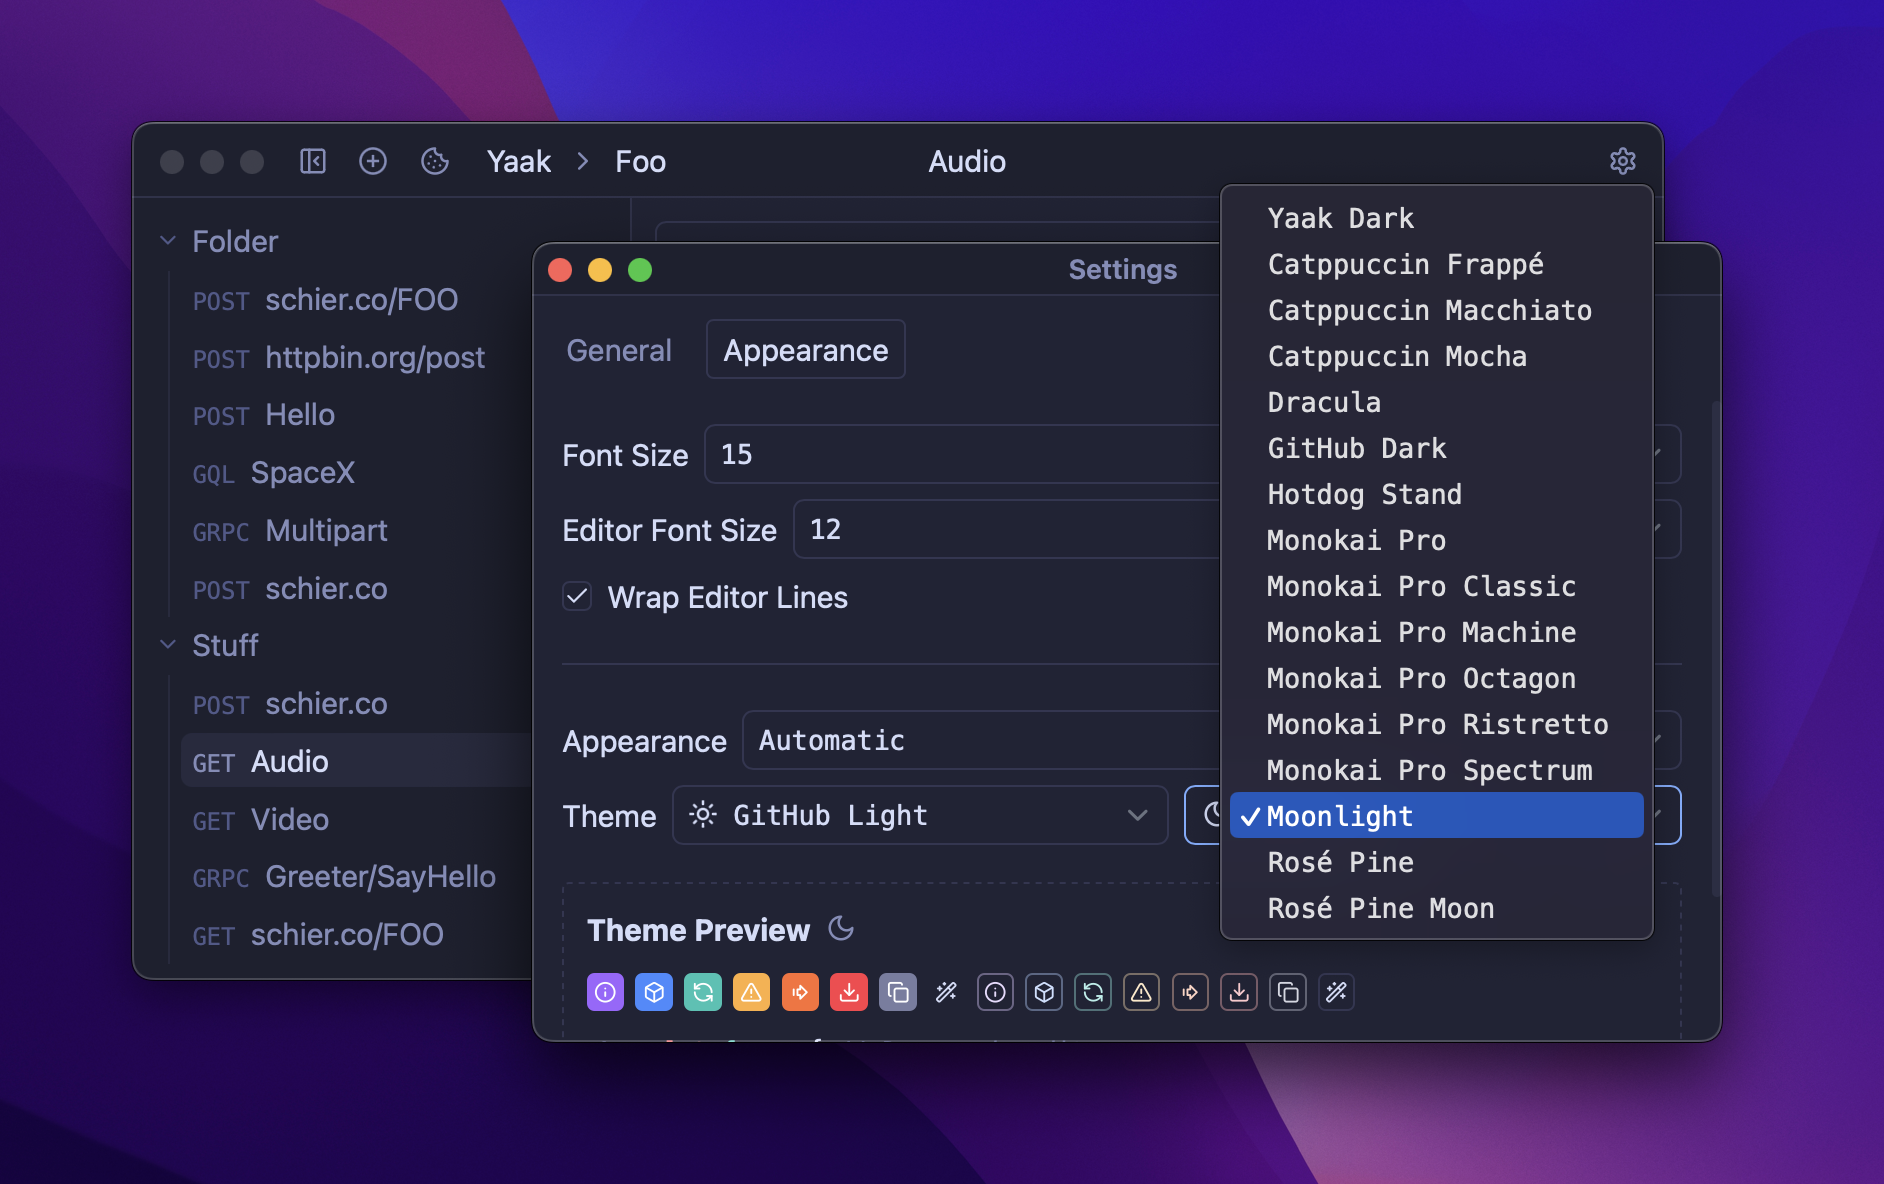Choose Catppuccin Mocha theme
Viewport: 1884px width, 1184px height.
1437,356
